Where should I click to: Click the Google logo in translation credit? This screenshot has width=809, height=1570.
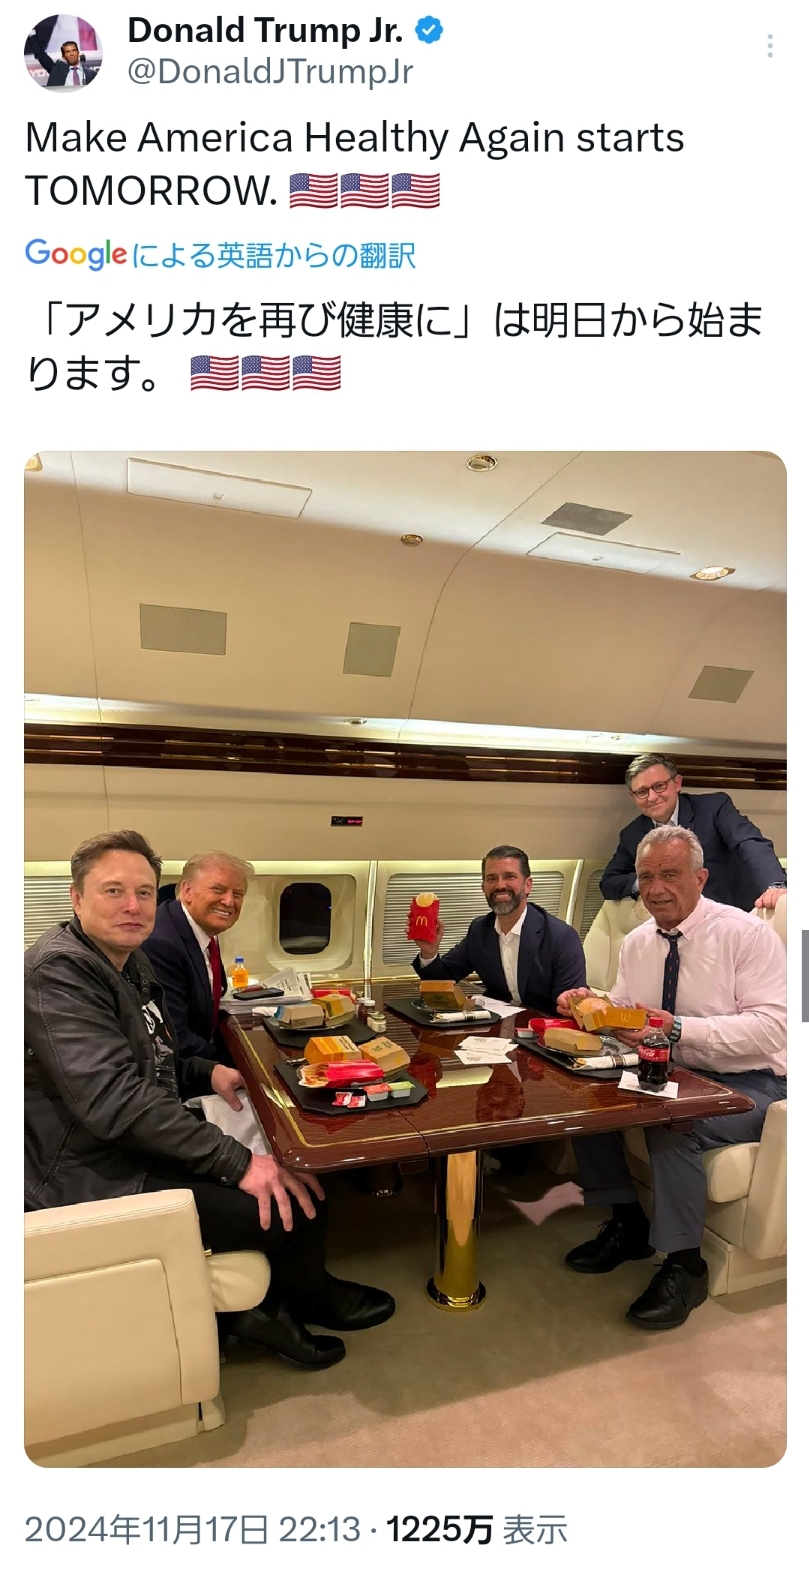pyautogui.click(x=76, y=253)
